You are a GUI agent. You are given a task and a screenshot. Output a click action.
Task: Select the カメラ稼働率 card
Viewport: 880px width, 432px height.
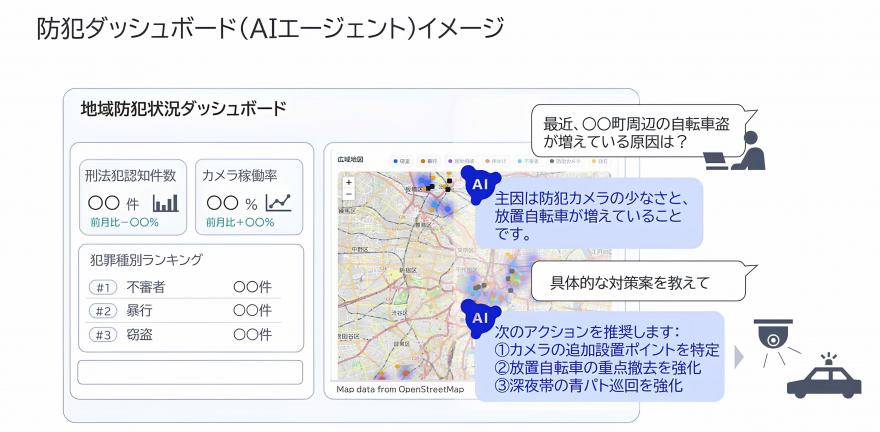tap(249, 197)
